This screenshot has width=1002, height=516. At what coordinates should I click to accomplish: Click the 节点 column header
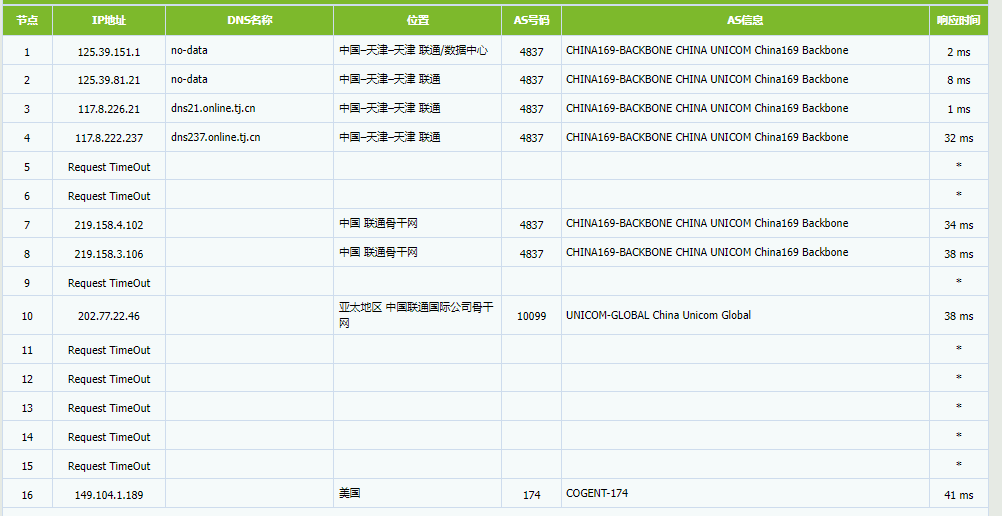point(27,20)
